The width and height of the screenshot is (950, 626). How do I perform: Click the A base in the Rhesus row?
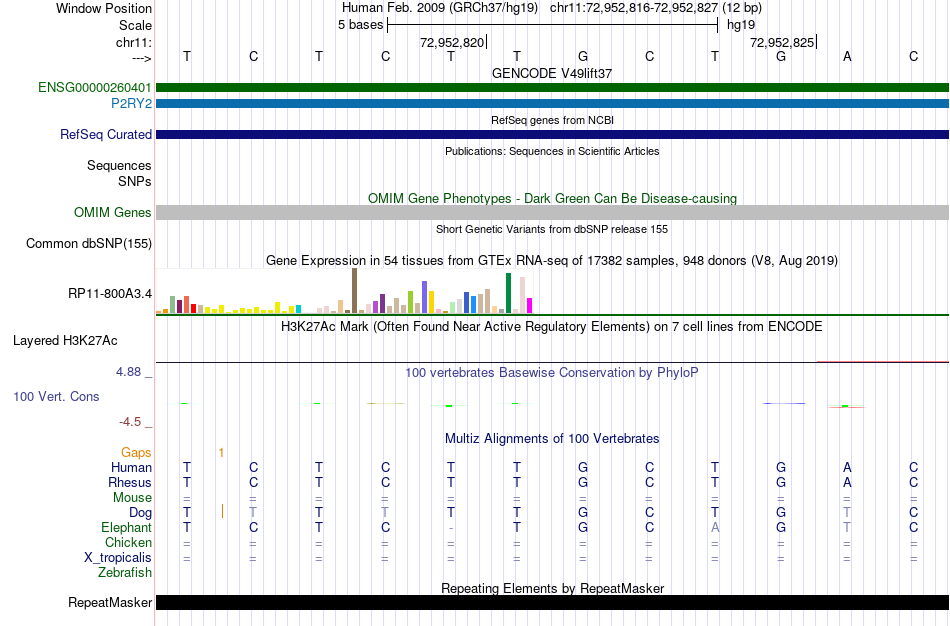coord(847,483)
